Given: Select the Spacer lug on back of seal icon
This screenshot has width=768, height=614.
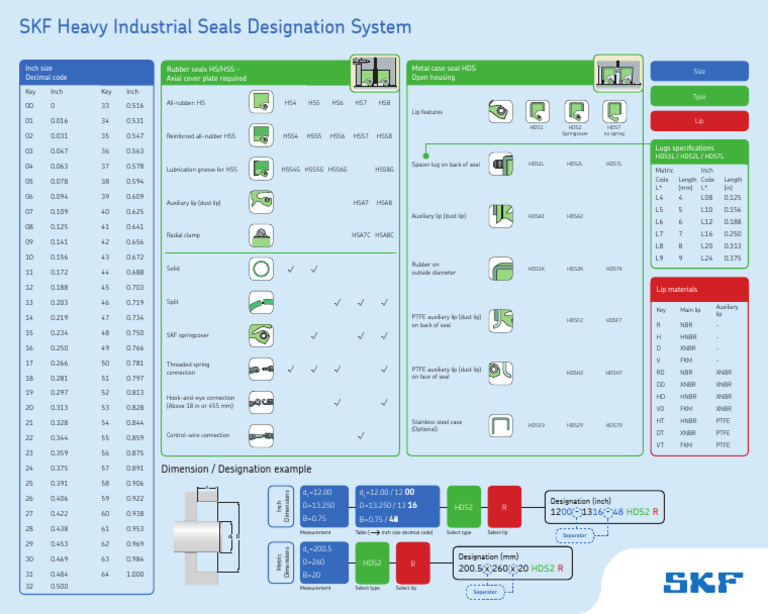Looking at the screenshot, I should point(501,164).
